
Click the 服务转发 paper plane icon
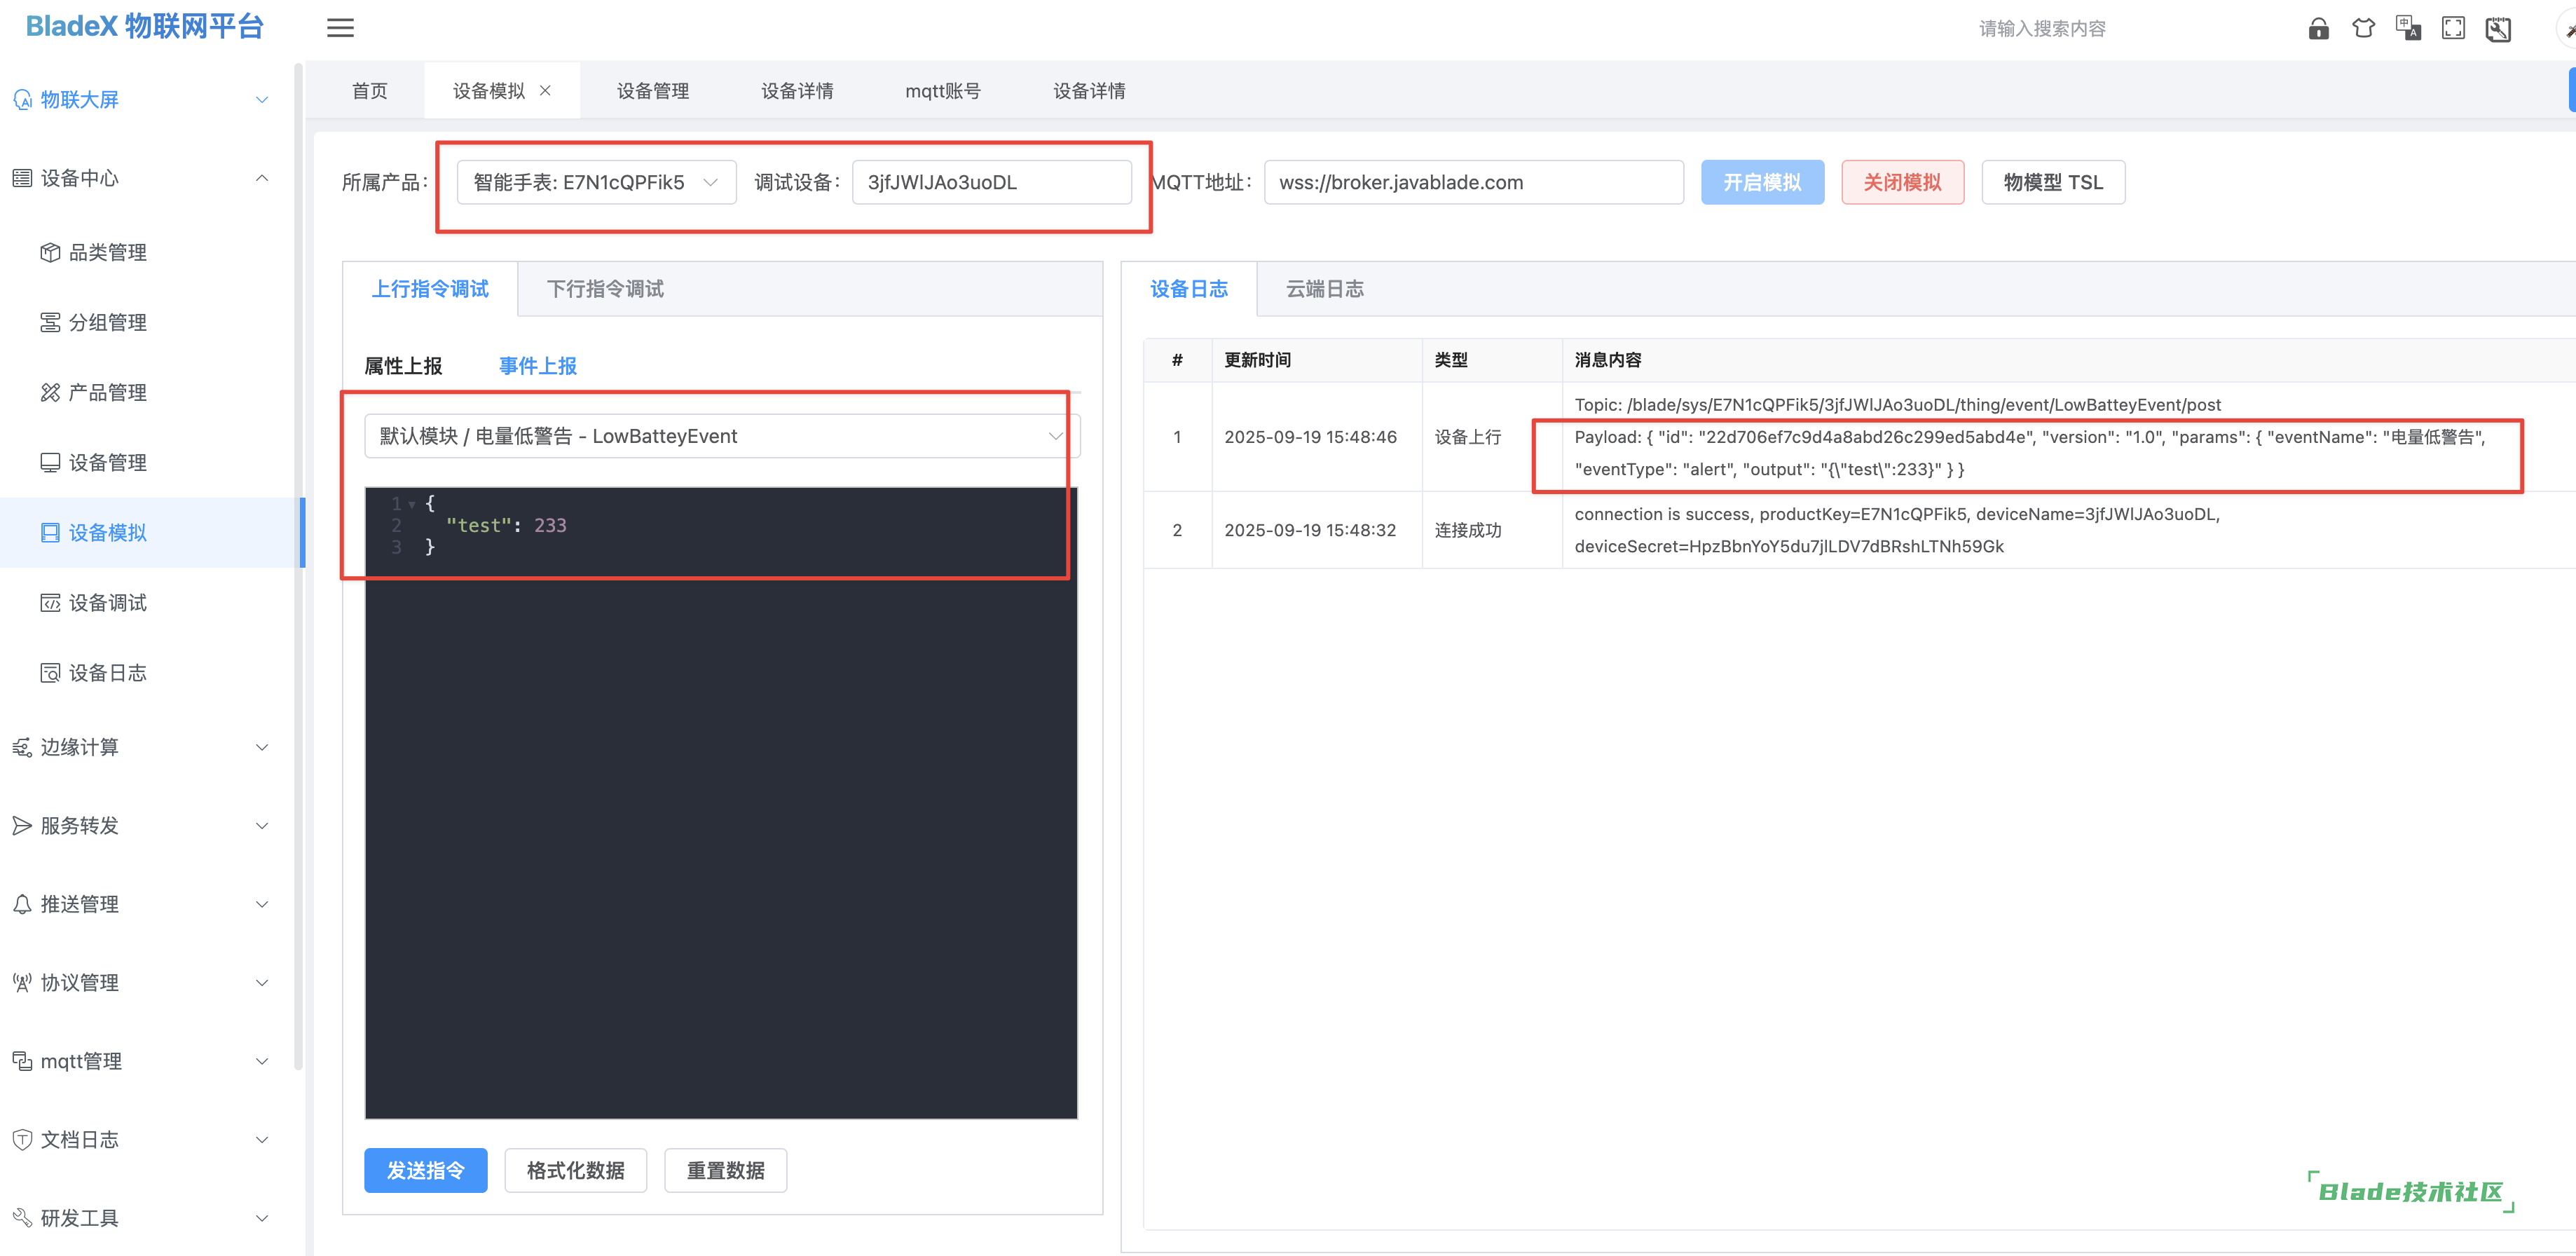[22, 825]
